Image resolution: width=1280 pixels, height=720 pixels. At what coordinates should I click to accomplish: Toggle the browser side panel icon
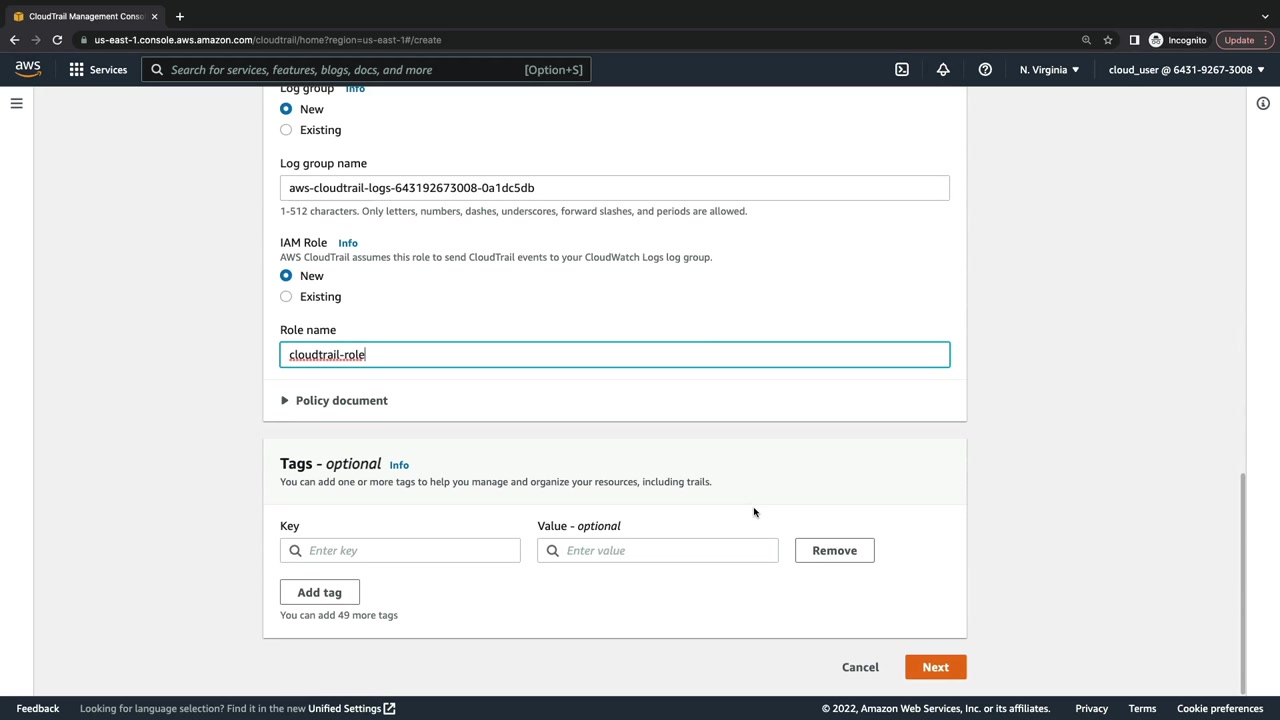click(1134, 40)
